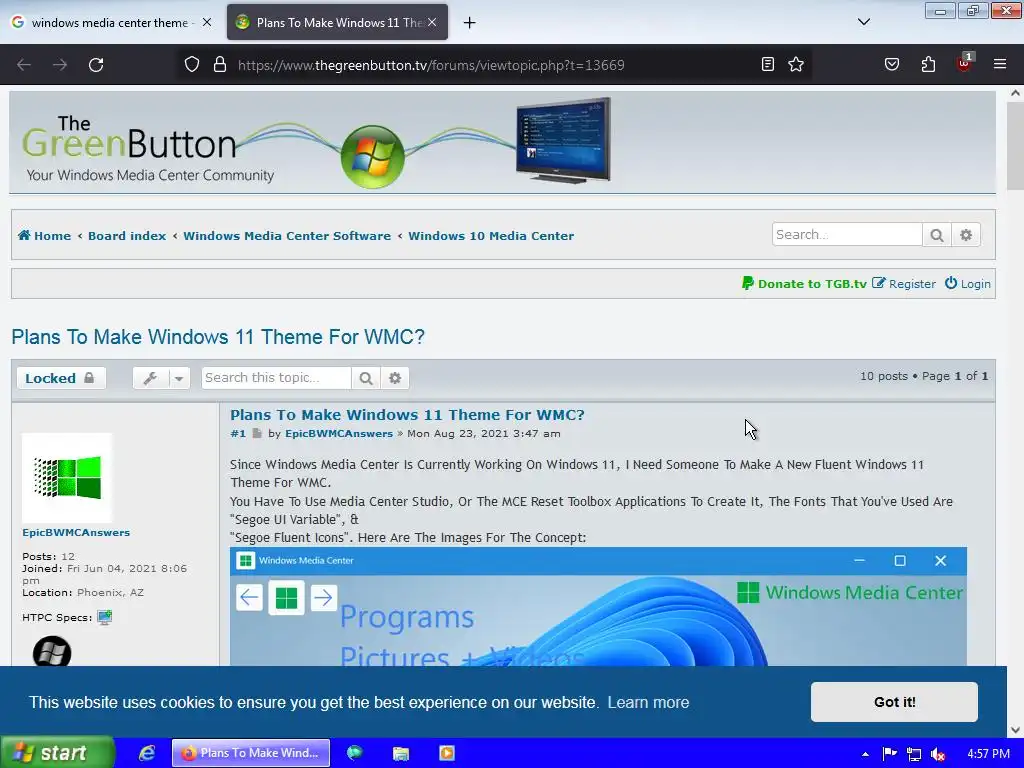Viewport: 1024px width, 768px height.
Task: Open the uBlock Origin extension icon
Action: (965, 63)
